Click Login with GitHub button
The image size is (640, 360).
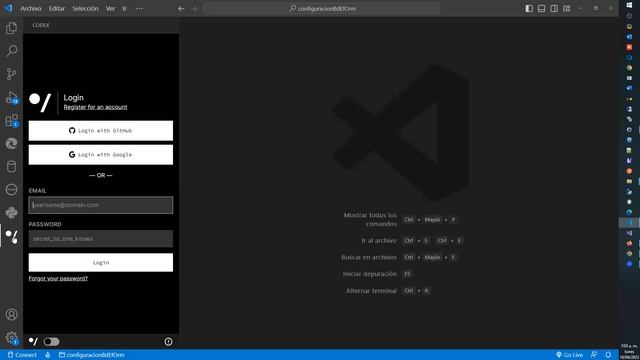[101, 131]
